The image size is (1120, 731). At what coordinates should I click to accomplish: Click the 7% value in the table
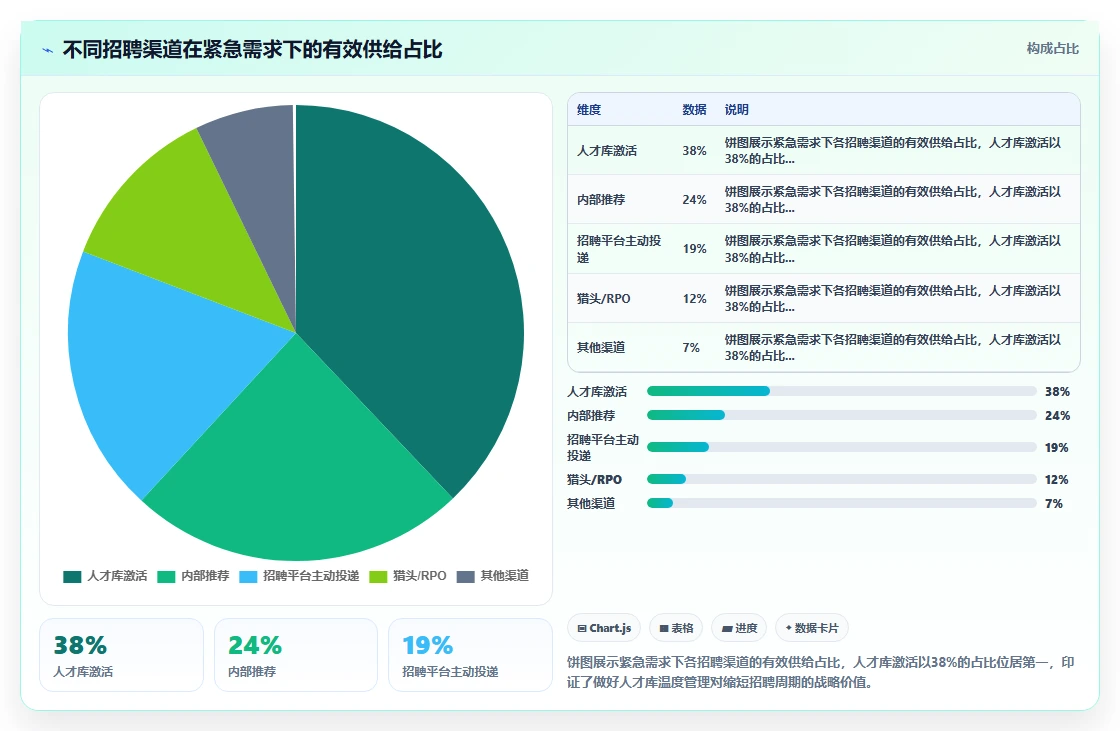(691, 347)
